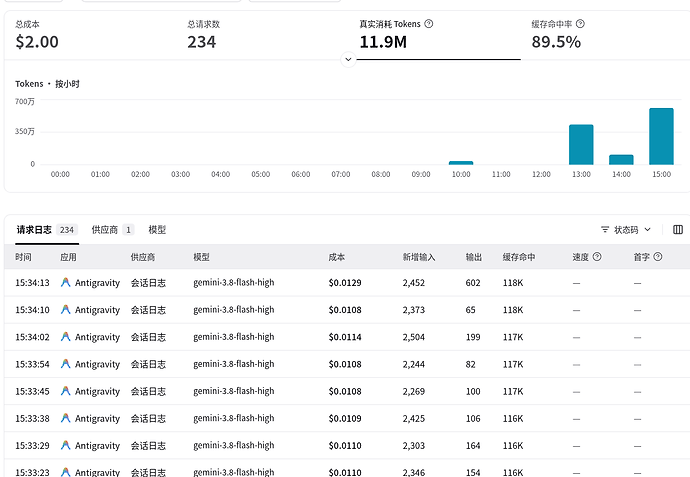Click Antigravity icon in 15:33:45 row
Viewport: 690px width, 477px height.
click(x=66, y=391)
